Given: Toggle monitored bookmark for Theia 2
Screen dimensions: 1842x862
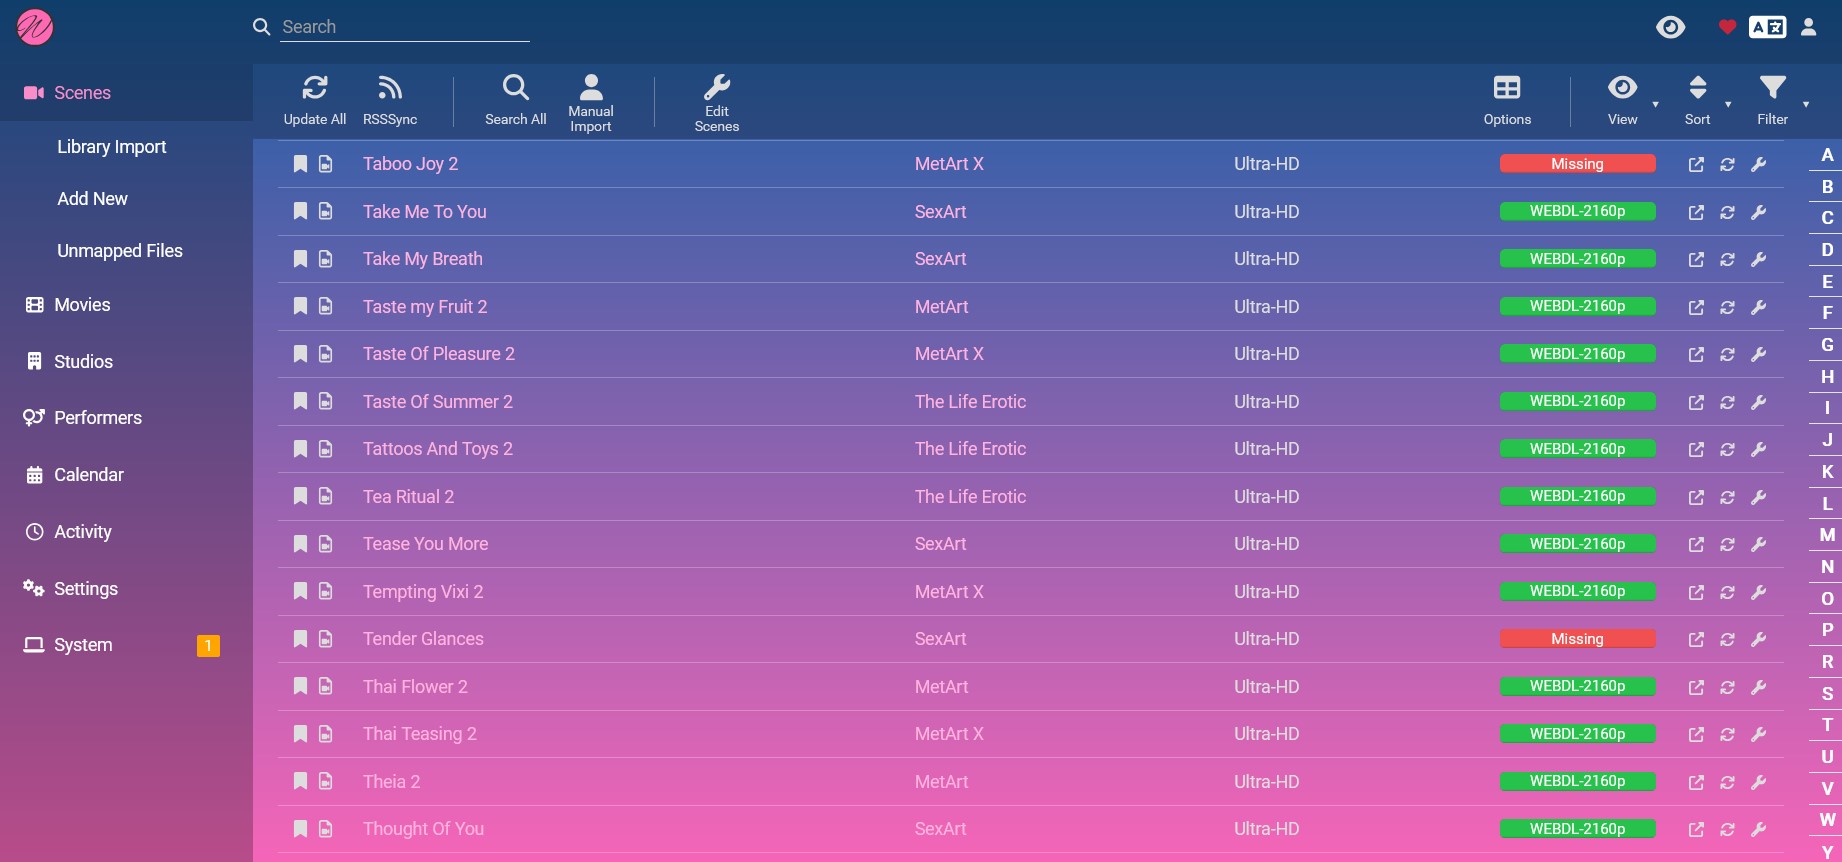Looking at the screenshot, I should [300, 781].
